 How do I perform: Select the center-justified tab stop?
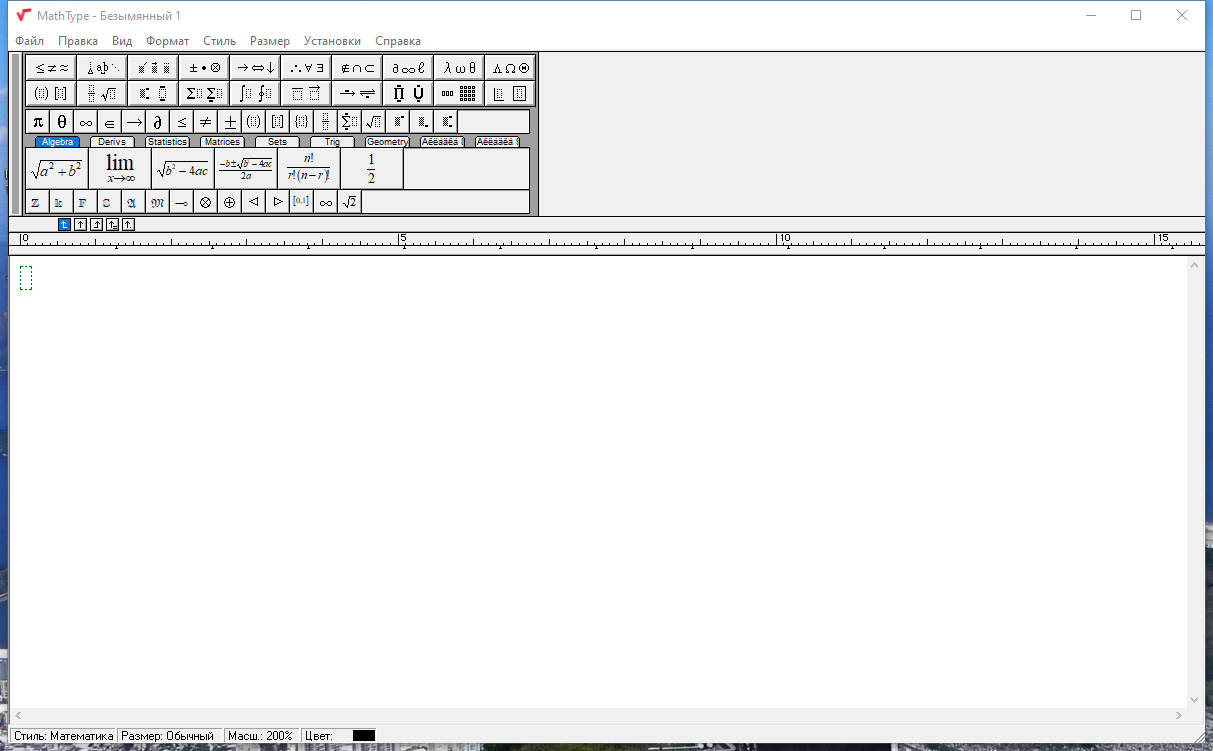pos(80,225)
